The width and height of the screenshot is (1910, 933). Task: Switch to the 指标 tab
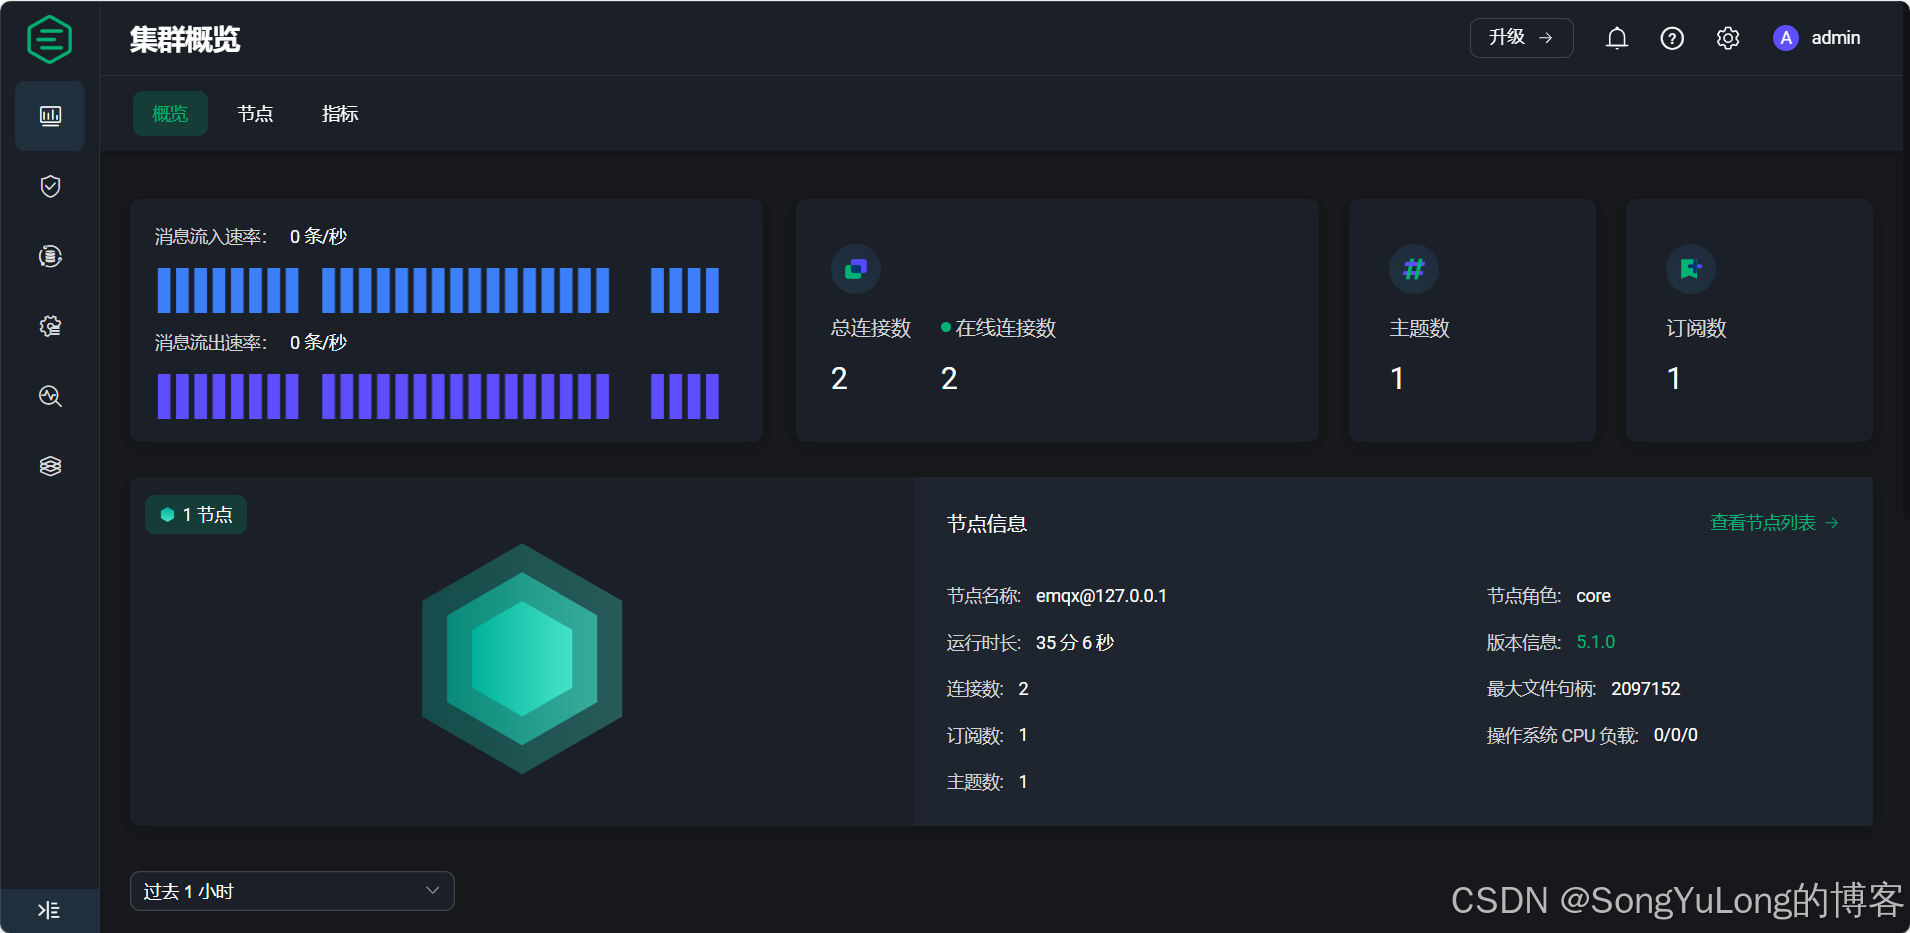point(340,114)
